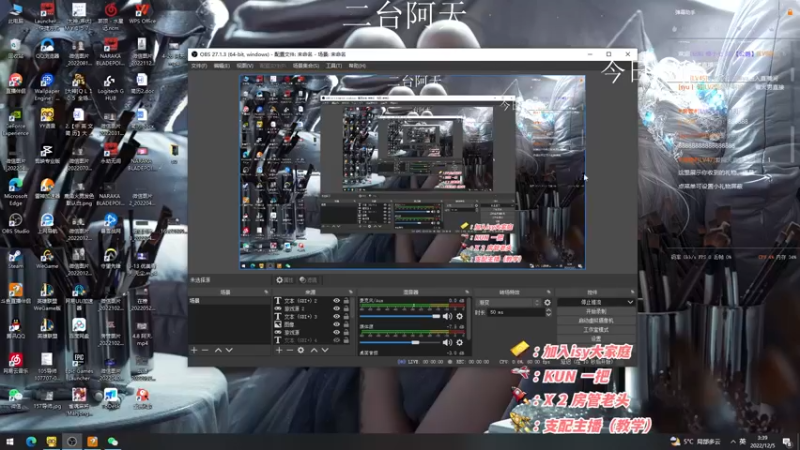Open the 麦克风/Aux channel gear settings
800x450 pixels.
(460, 316)
